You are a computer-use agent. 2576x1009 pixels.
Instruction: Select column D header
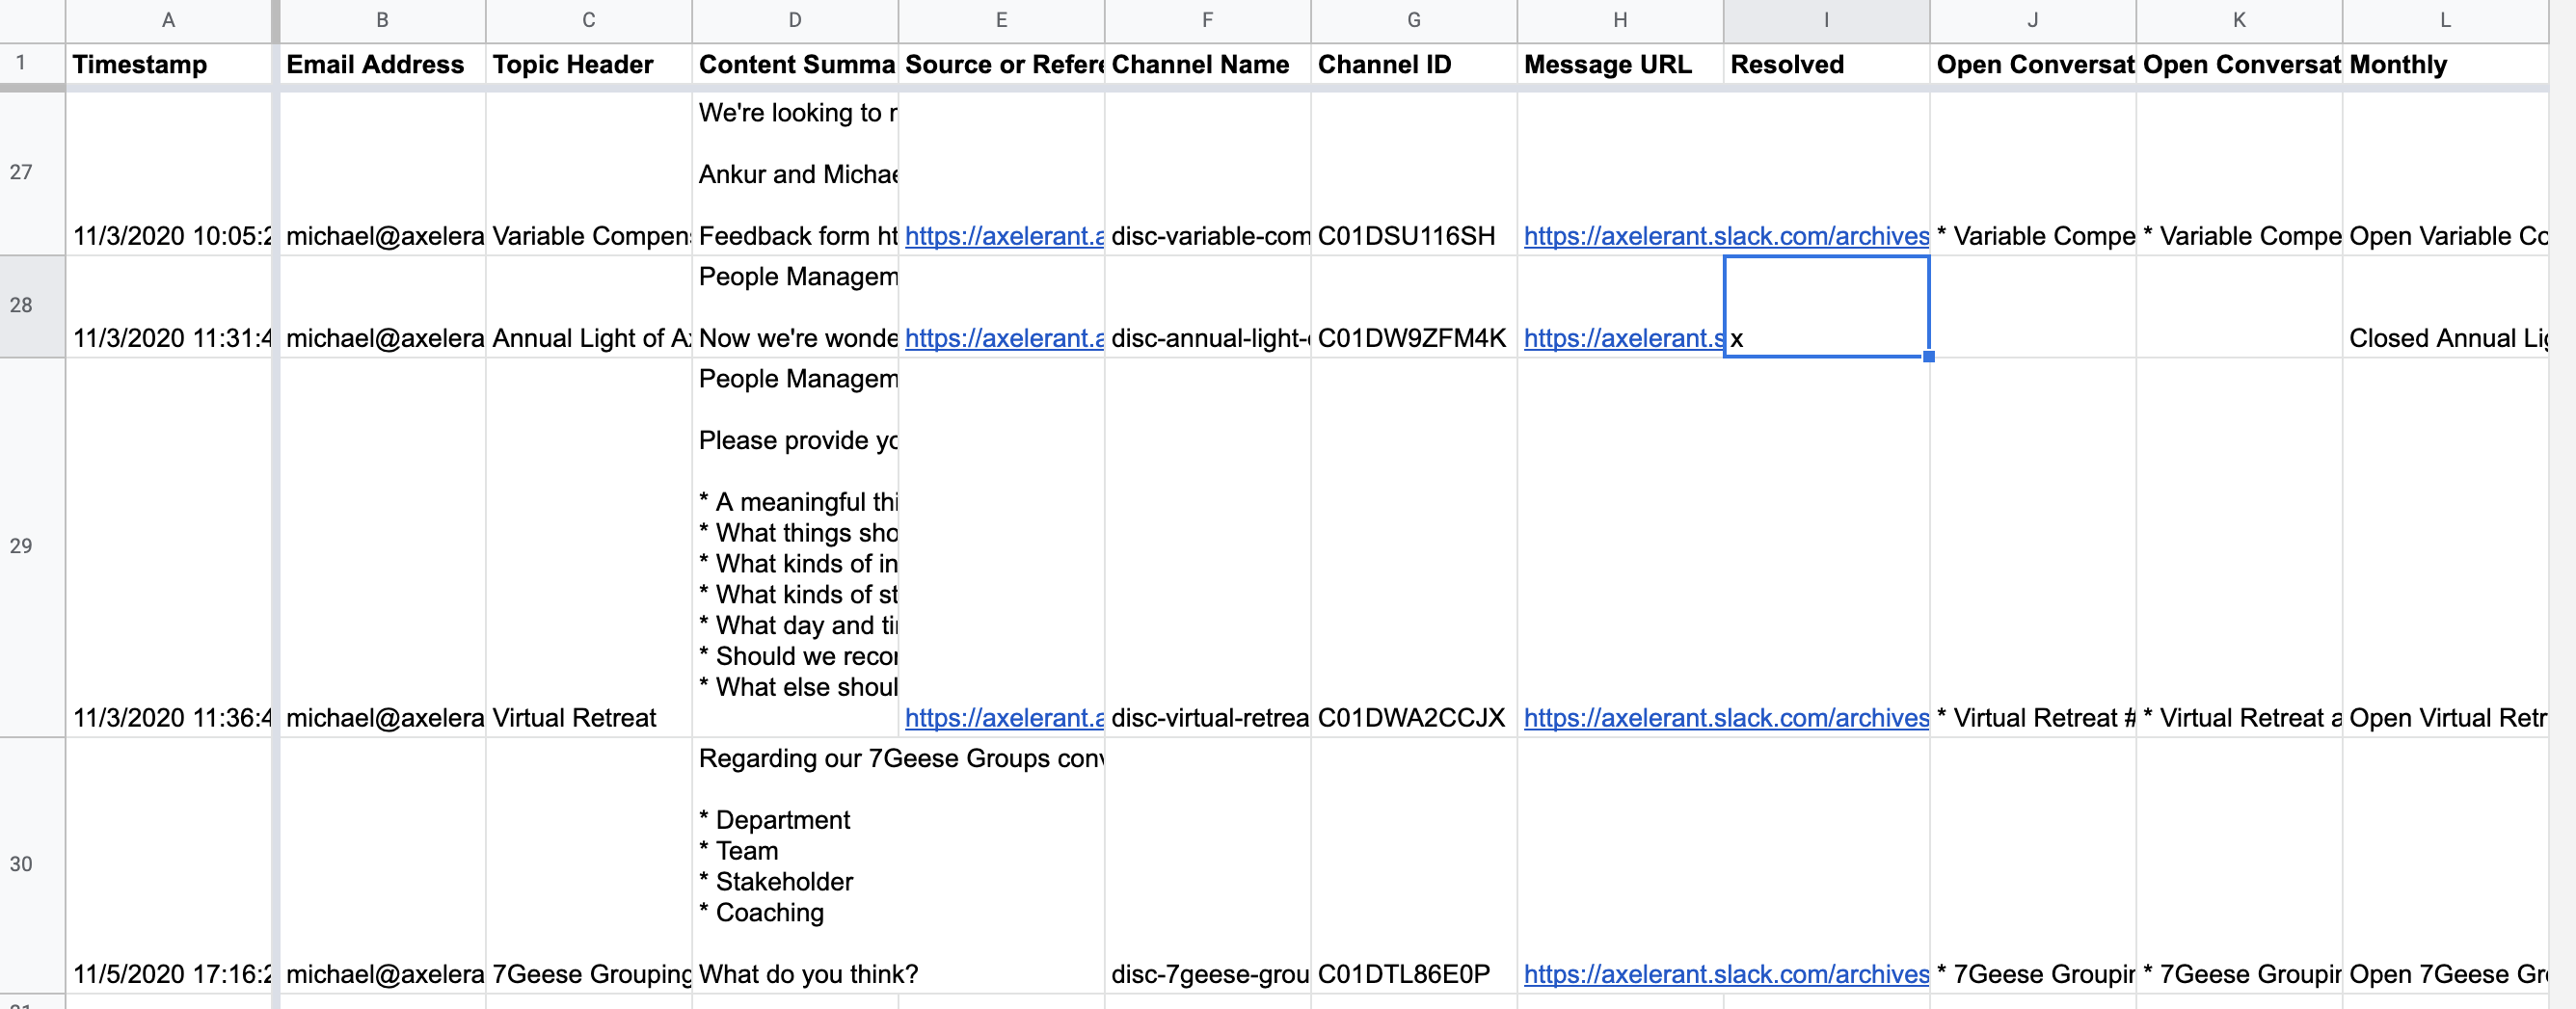point(795,20)
